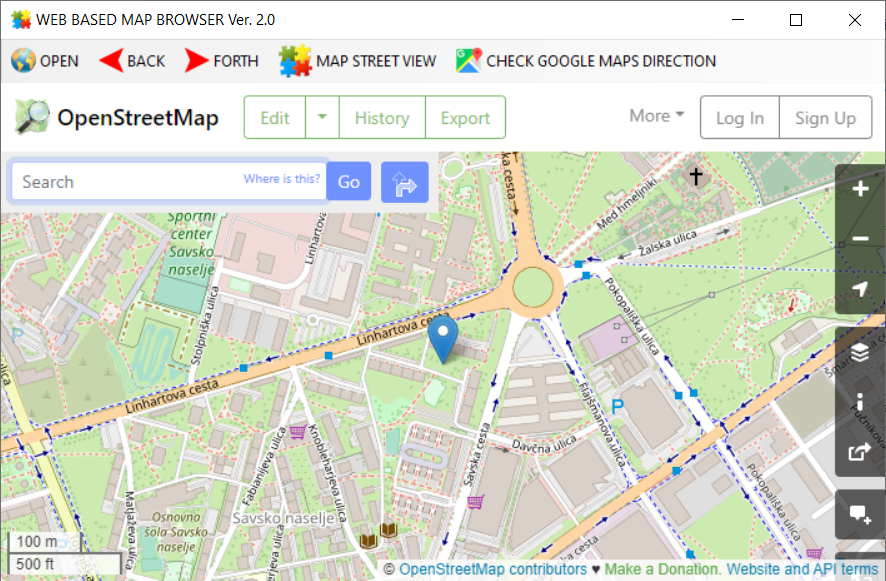Click shopping cart icon near Savska cesta
The height and width of the screenshot is (581, 886).
476,501
